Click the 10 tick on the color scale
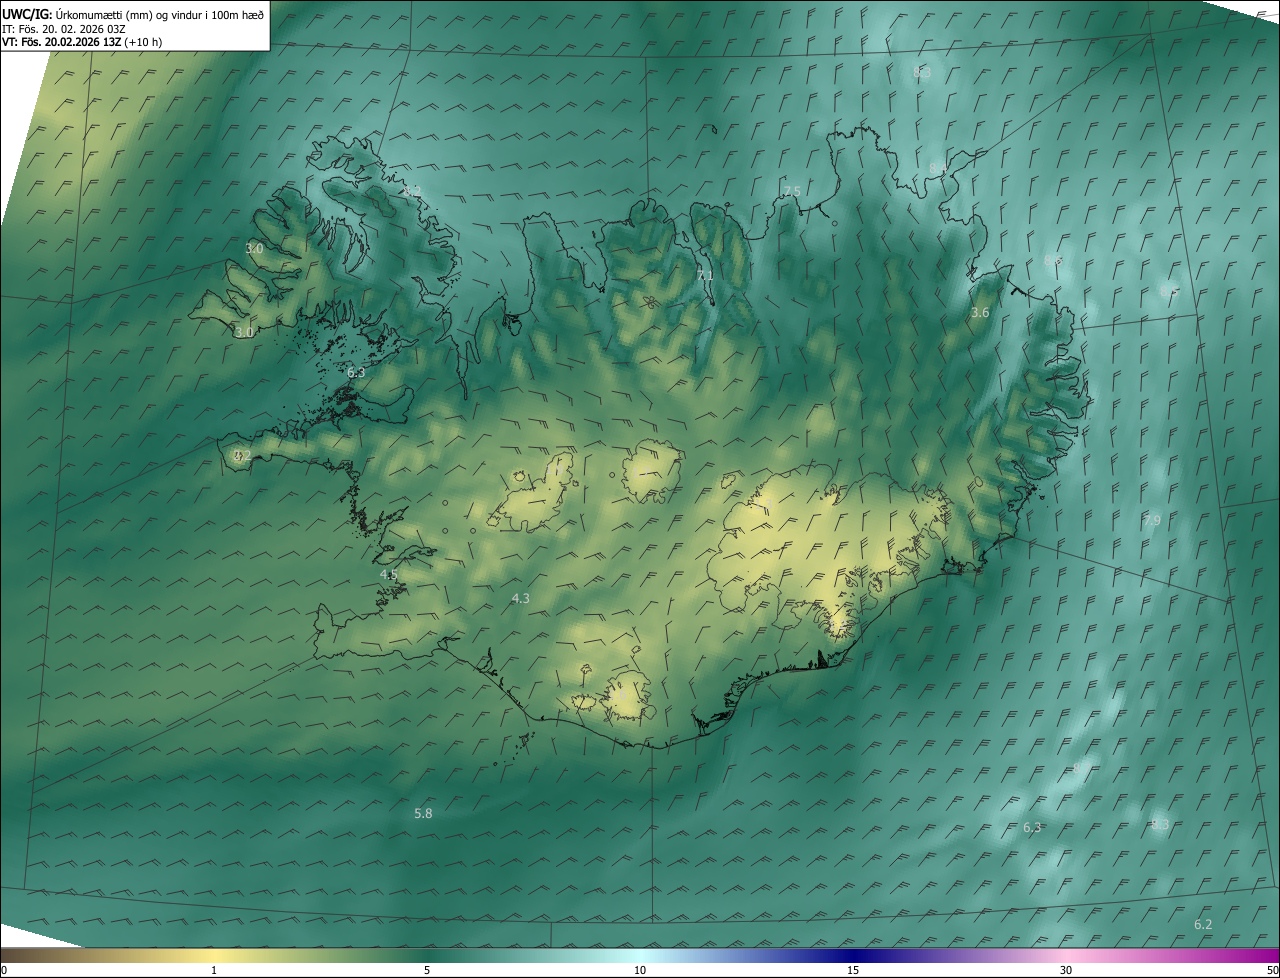The height and width of the screenshot is (978, 1280). pos(640,971)
